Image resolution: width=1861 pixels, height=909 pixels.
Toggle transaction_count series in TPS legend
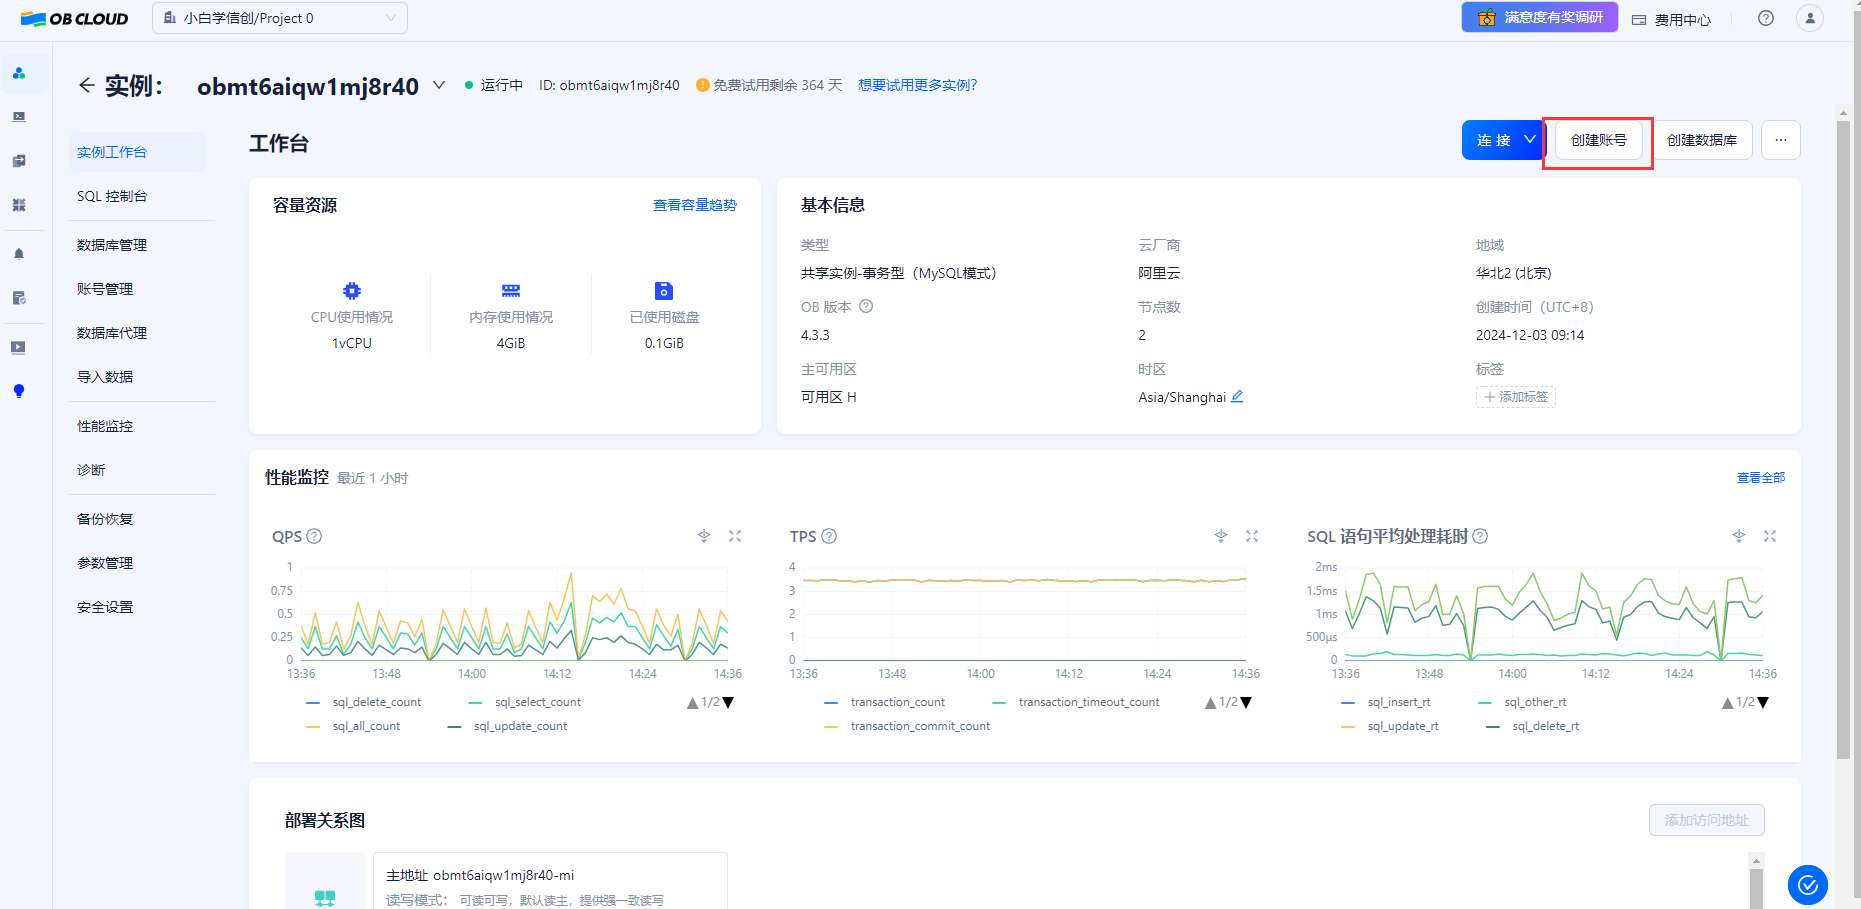tap(885, 702)
